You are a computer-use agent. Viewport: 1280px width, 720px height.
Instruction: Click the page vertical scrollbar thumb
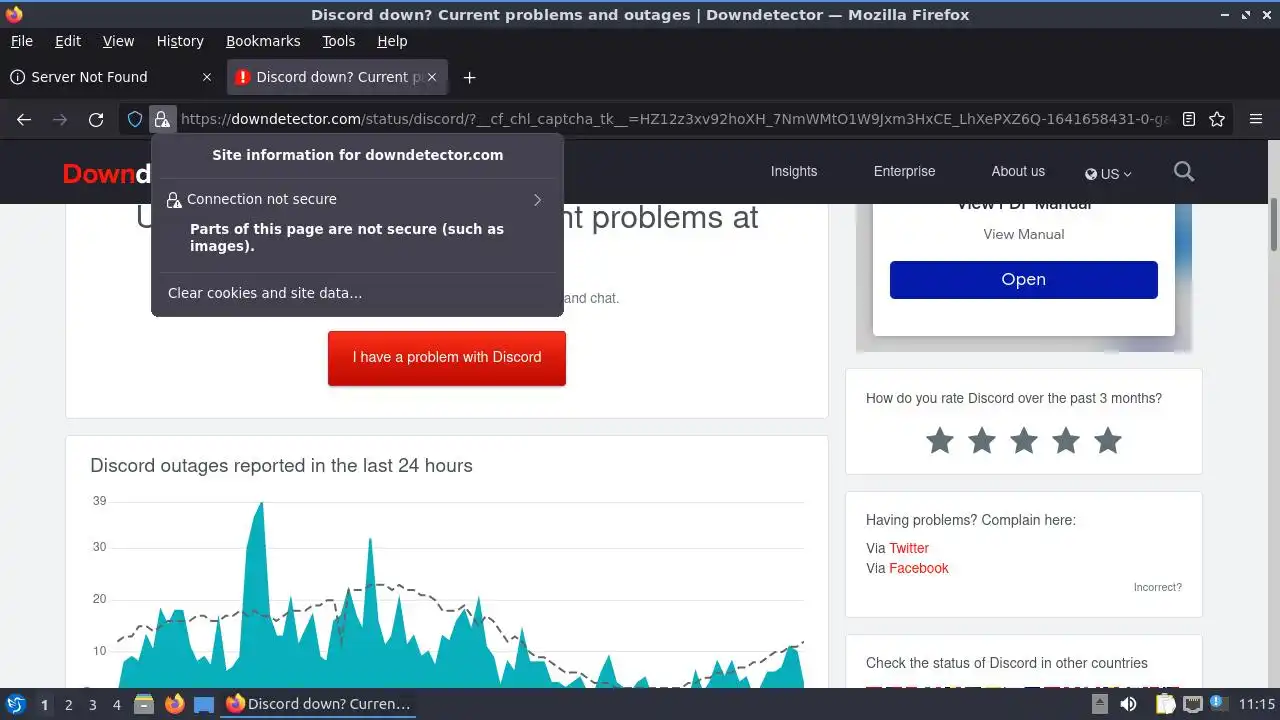[1274, 224]
